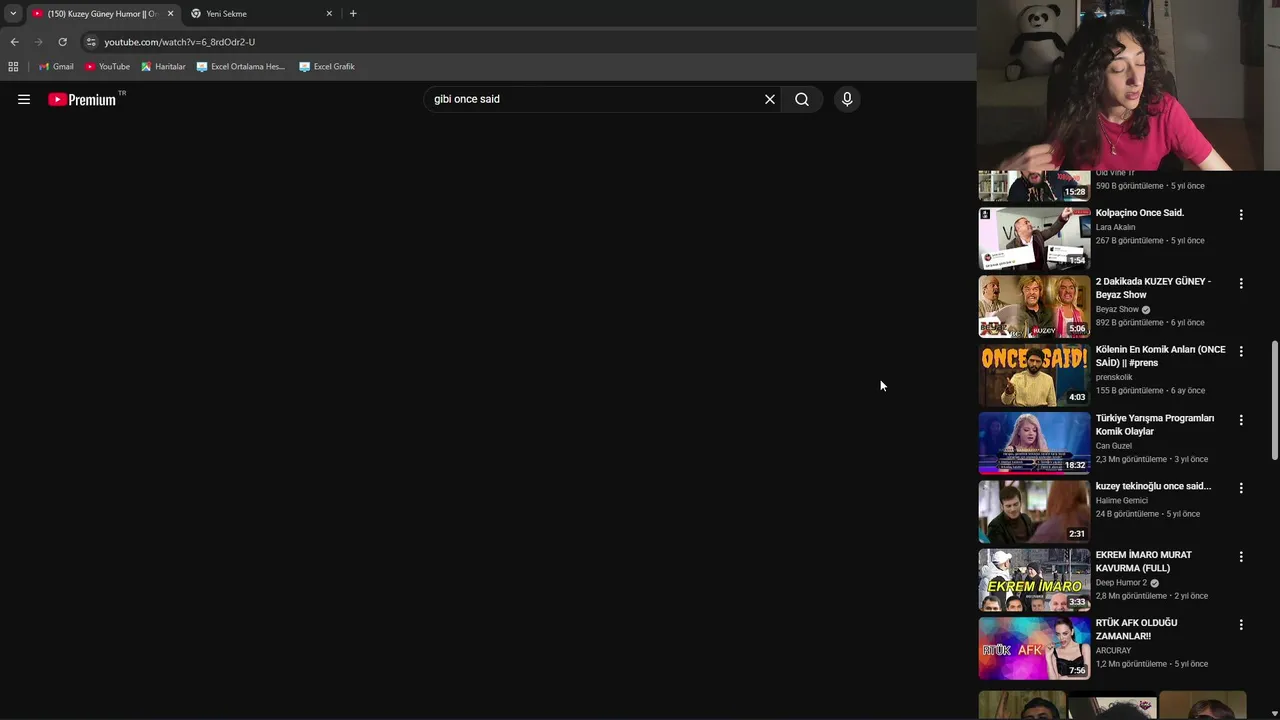Open channel Halime Gemici
Image resolution: width=1280 pixels, height=720 pixels.
(1121, 500)
